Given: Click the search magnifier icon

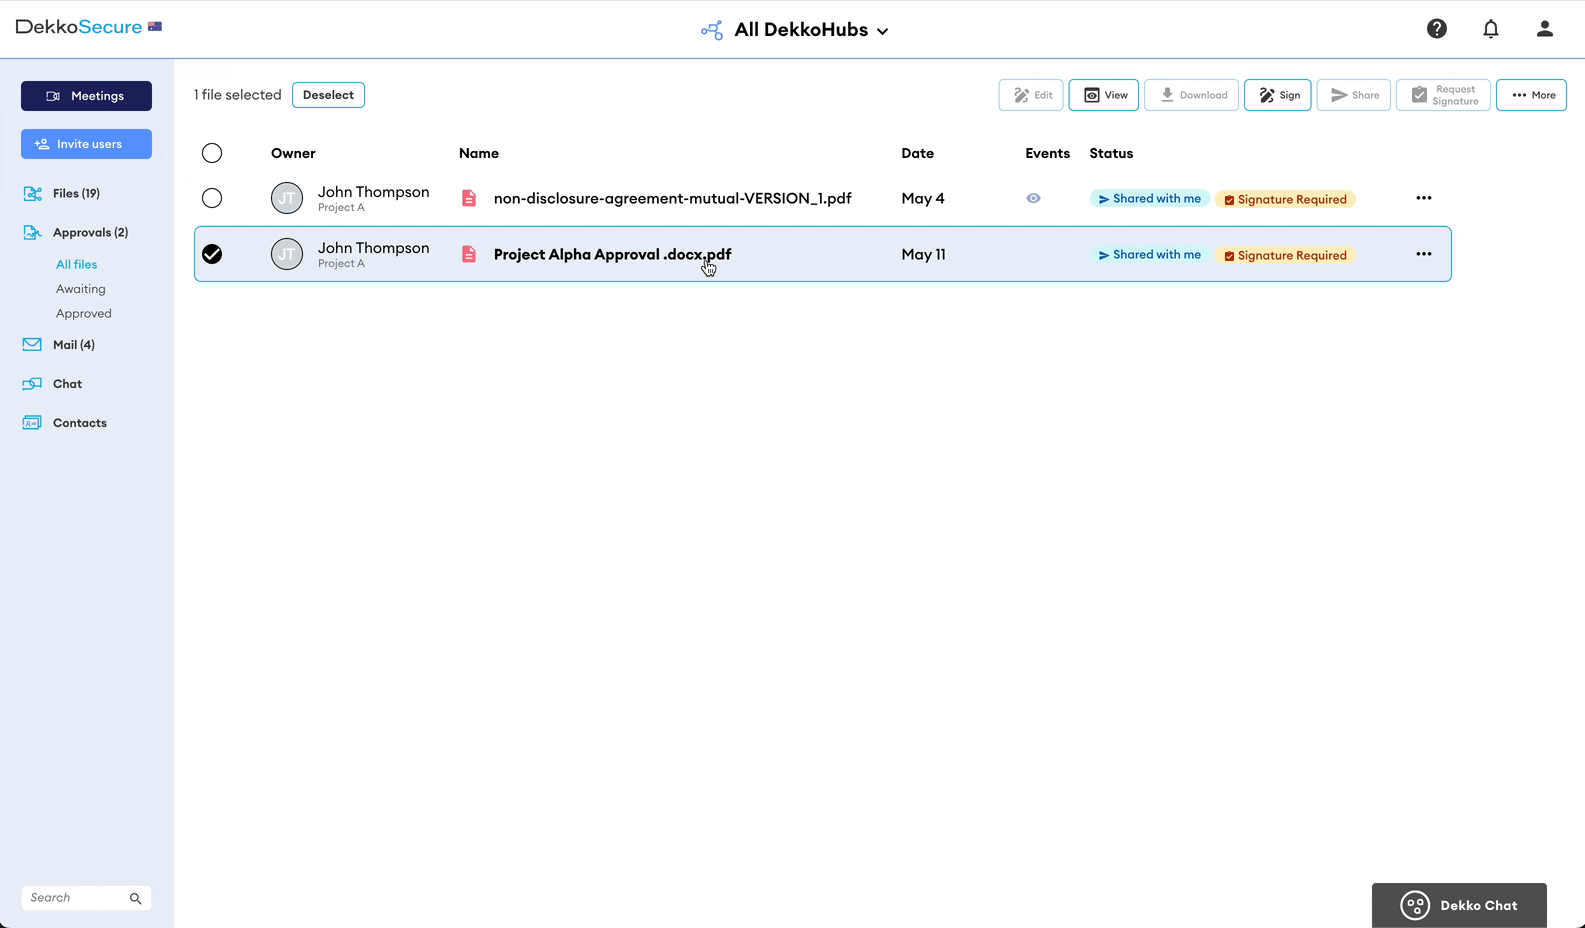Looking at the screenshot, I should 136,898.
